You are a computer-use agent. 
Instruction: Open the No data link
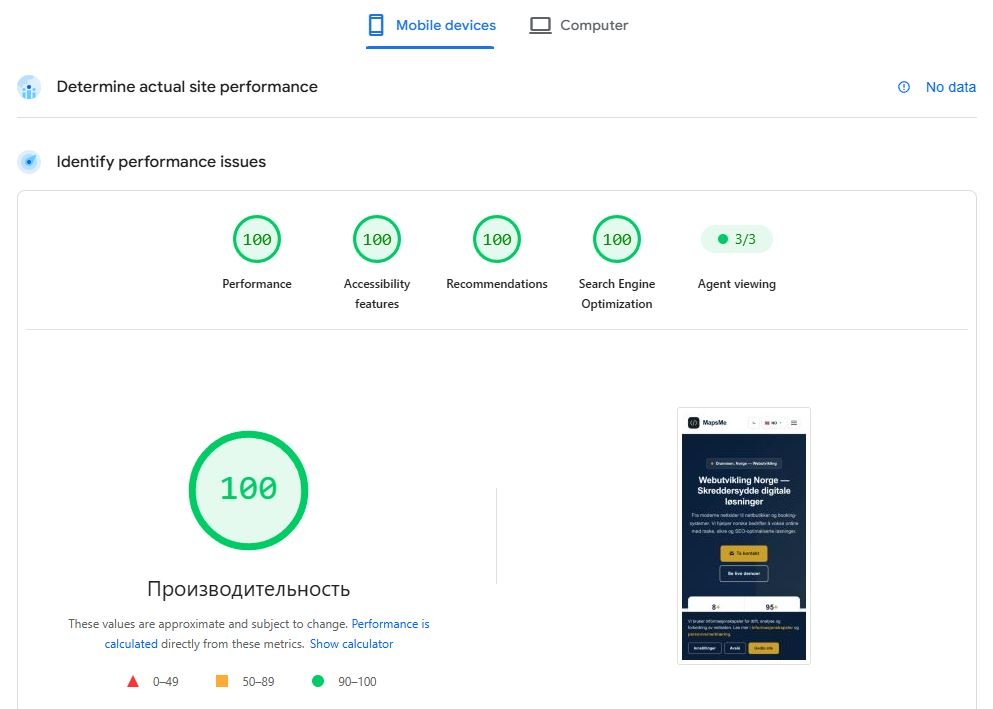pyautogui.click(x=950, y=87)
